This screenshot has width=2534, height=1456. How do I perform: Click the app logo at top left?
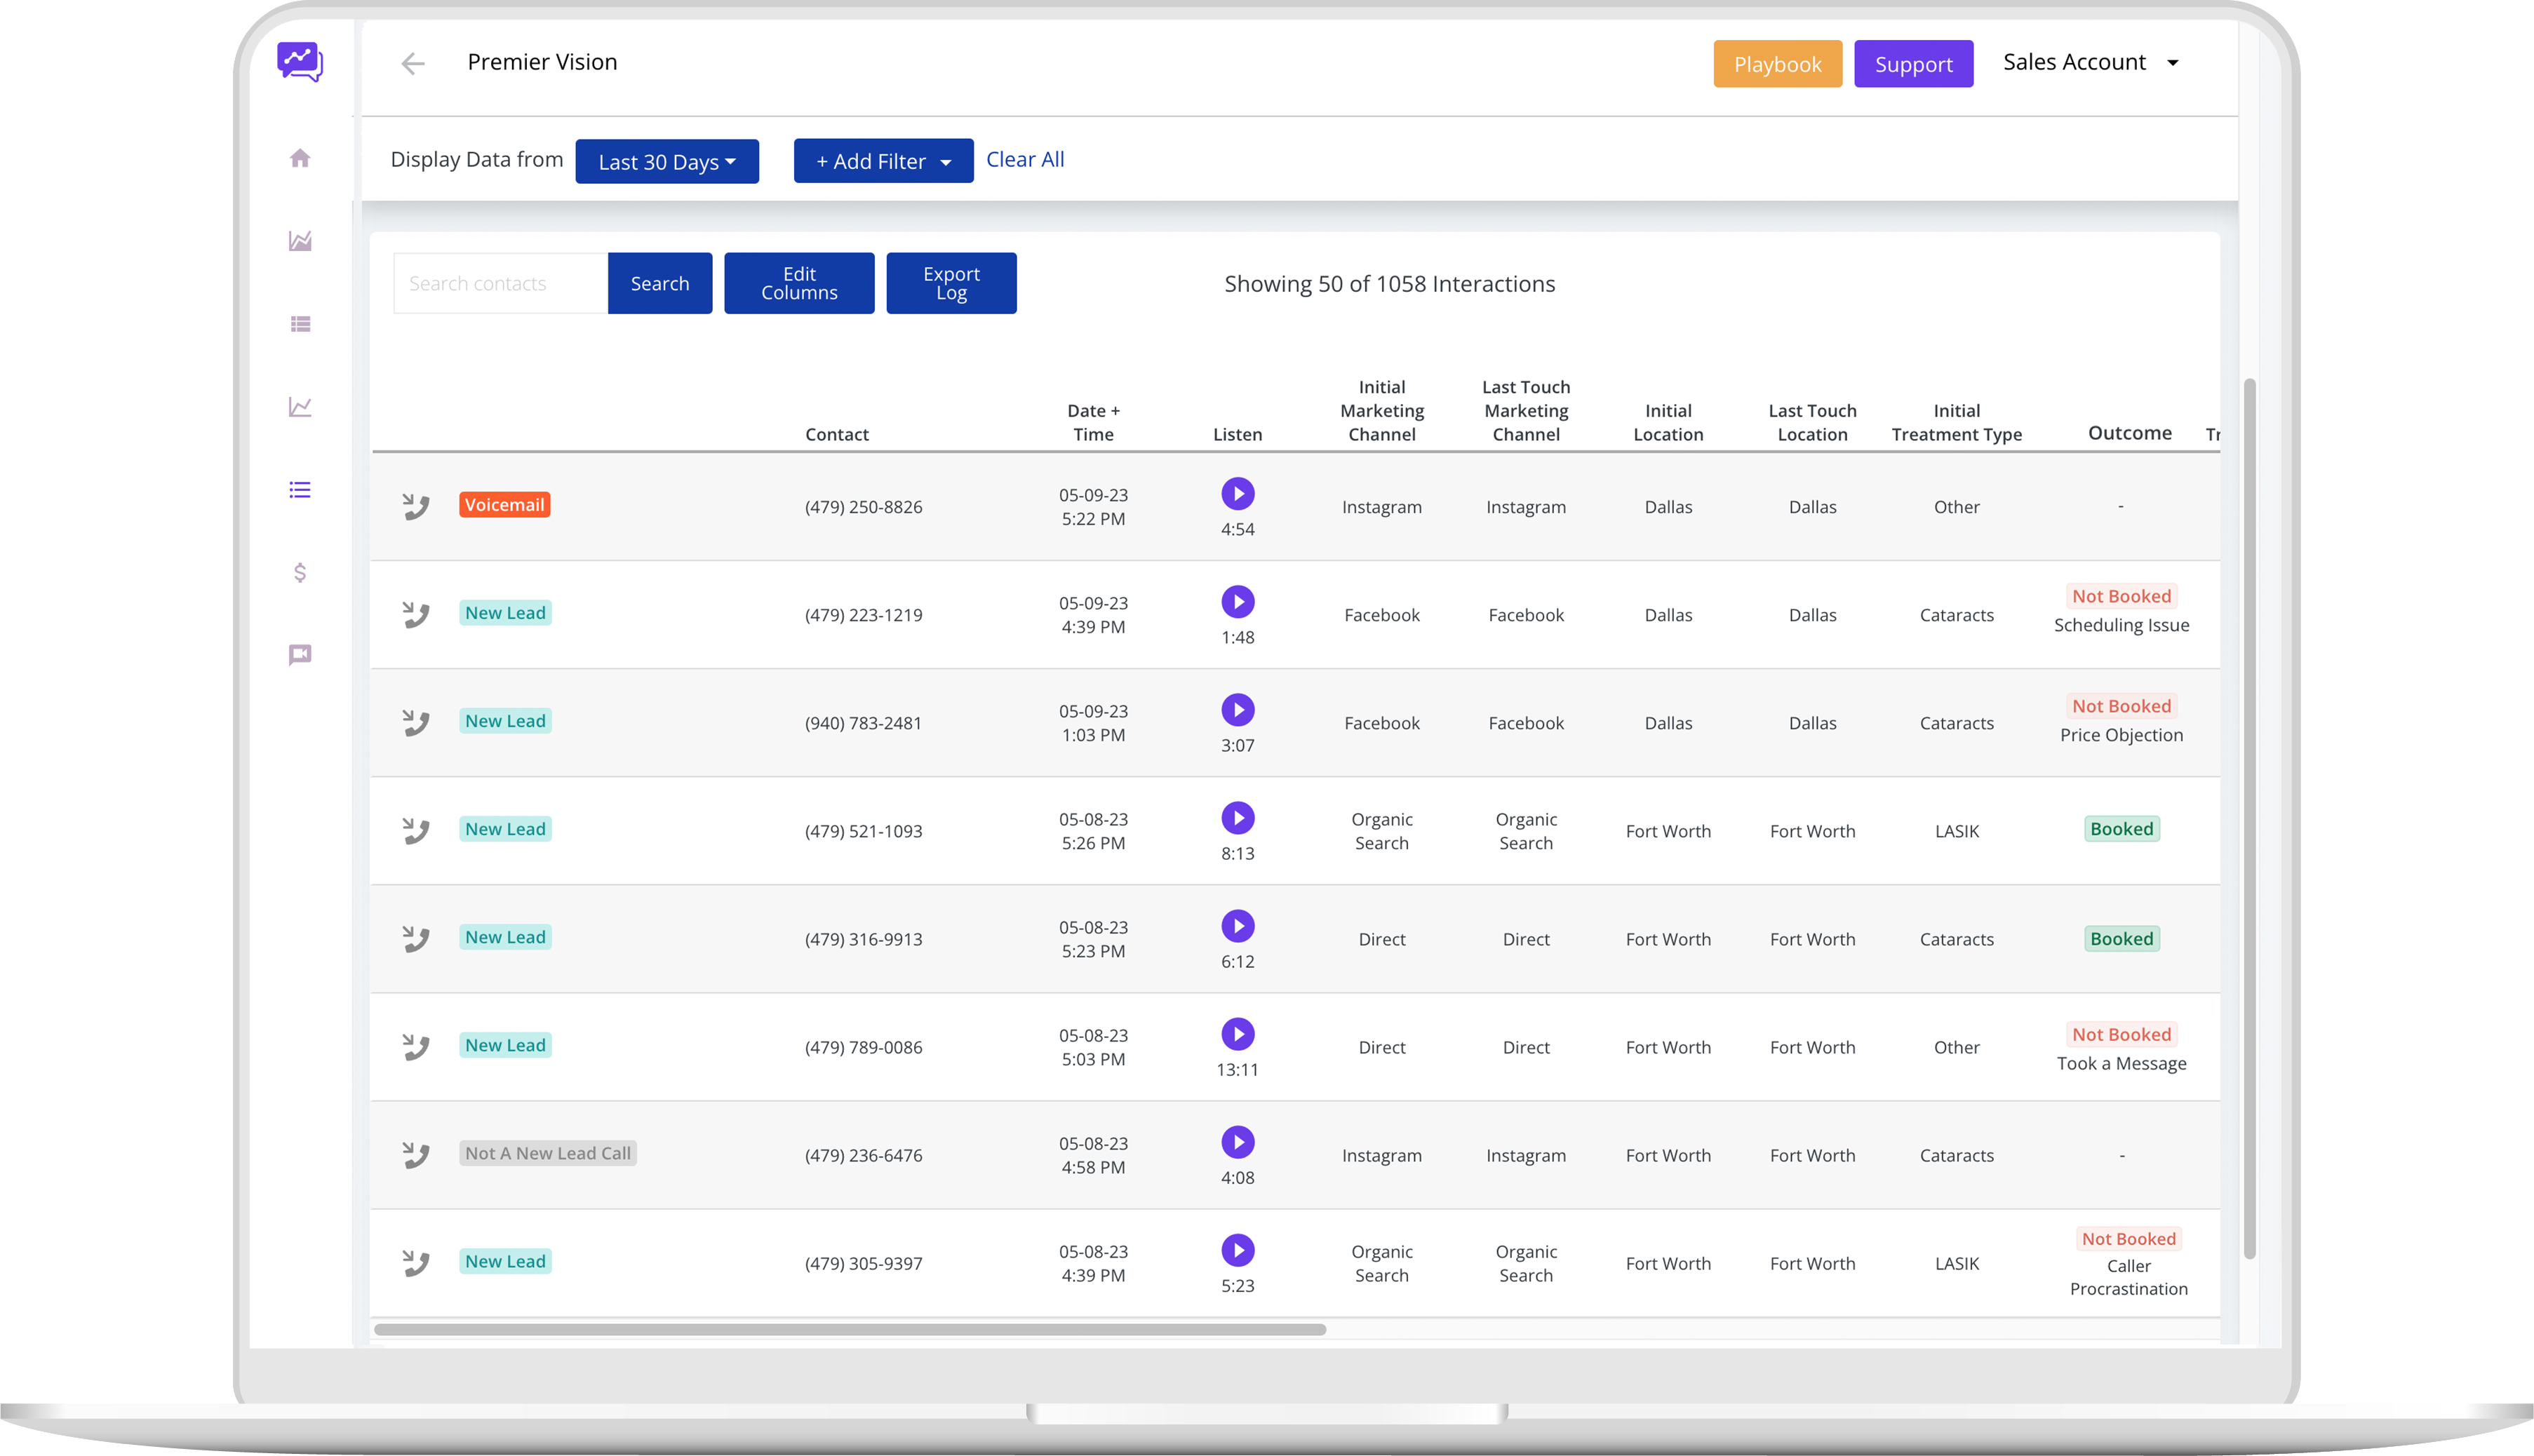point(300,62)
